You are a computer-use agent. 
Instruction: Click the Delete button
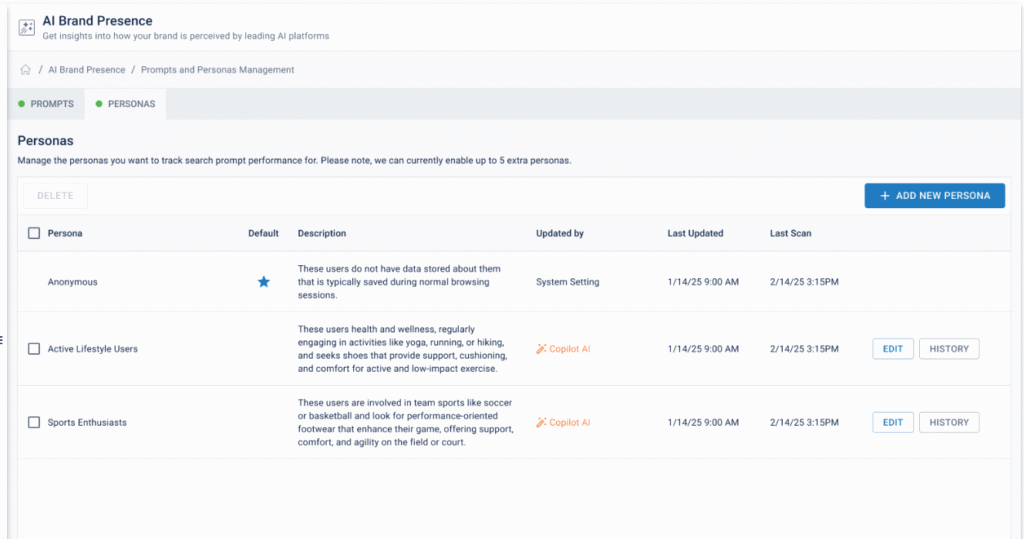(55, 196)
